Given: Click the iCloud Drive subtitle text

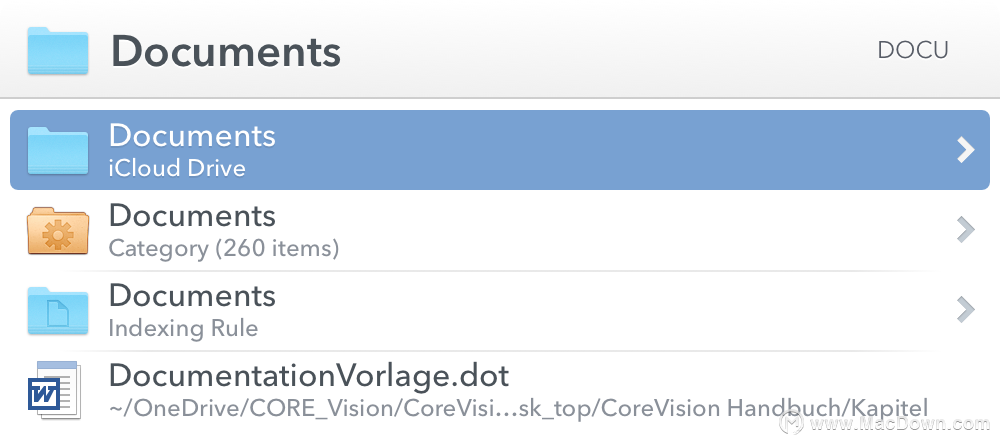Looking at the screenshot, I should (x=177, y=168).
